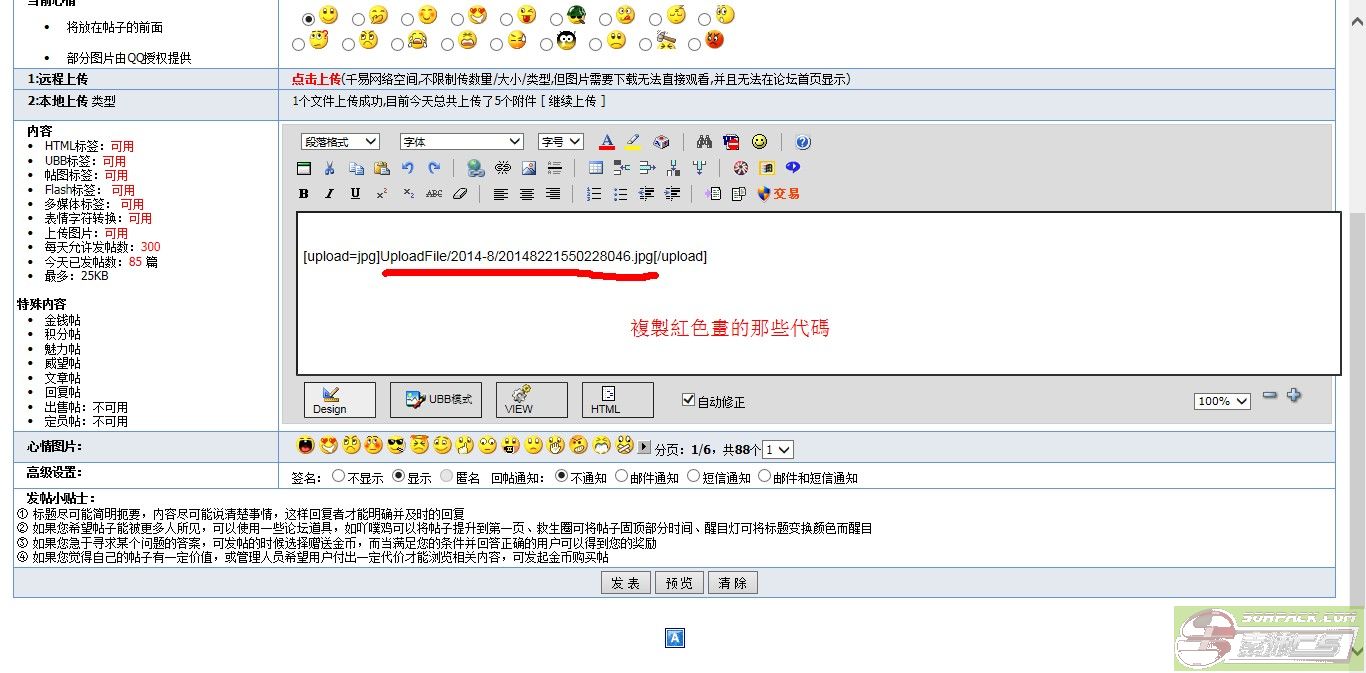The height and width of the screenshot is (673, 1366).
Task: Click the scissors Cut icon
Action: [330, 168]
